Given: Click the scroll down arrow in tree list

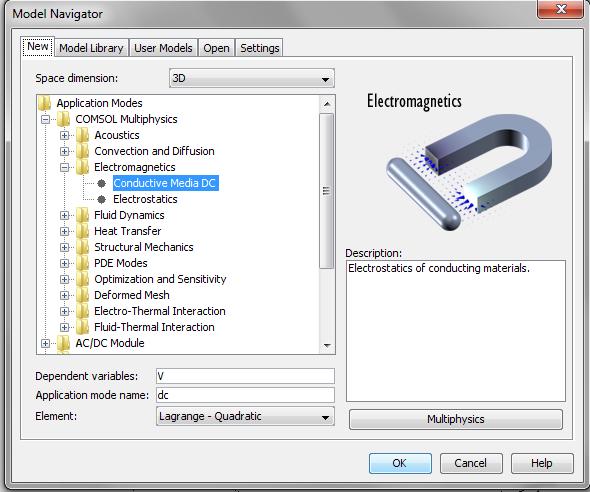Looking at the screenshot, I should point(327,345).
